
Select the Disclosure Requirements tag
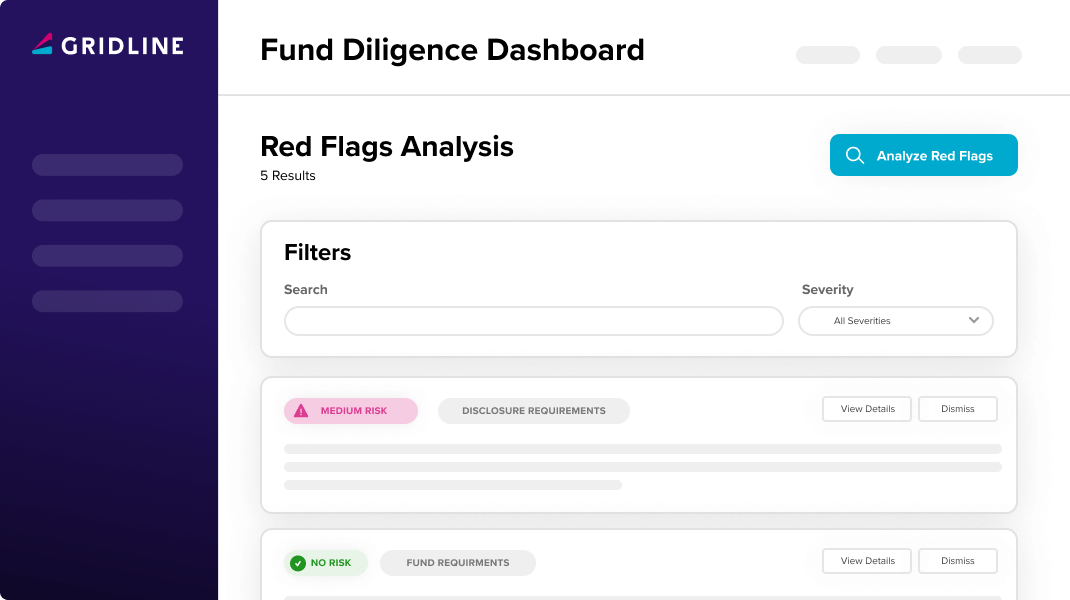tap(534, 411)
